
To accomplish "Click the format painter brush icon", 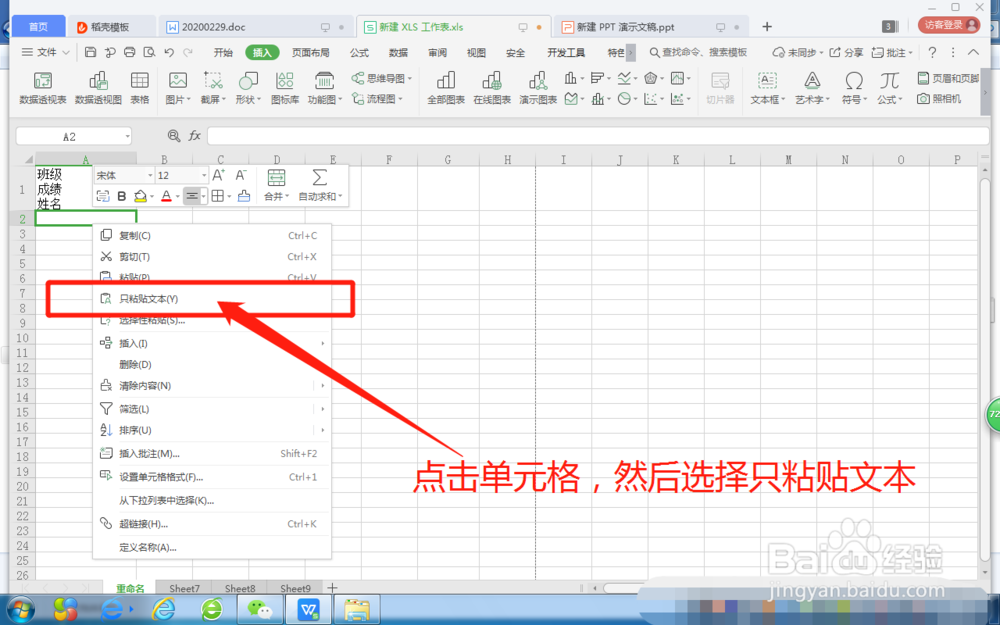I will pos(244,196).
